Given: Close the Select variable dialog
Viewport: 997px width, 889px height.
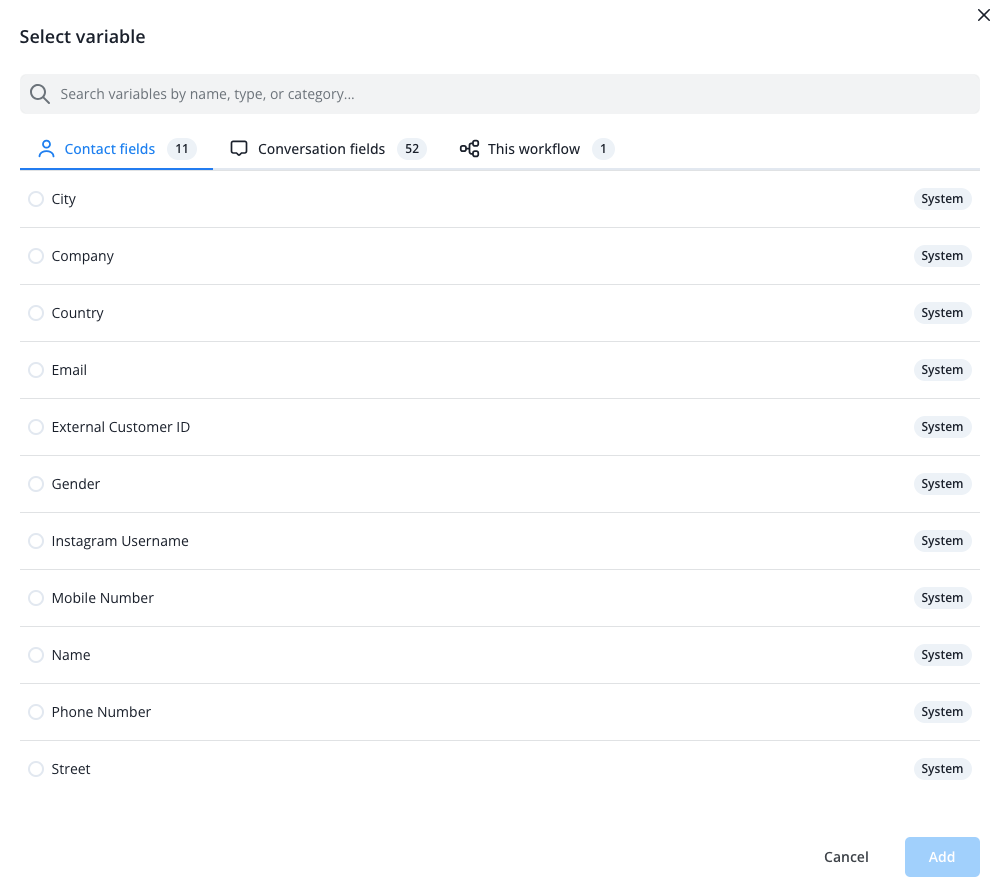Looking at the screenshot, I should pyautogui.click(x=983, y=15).
